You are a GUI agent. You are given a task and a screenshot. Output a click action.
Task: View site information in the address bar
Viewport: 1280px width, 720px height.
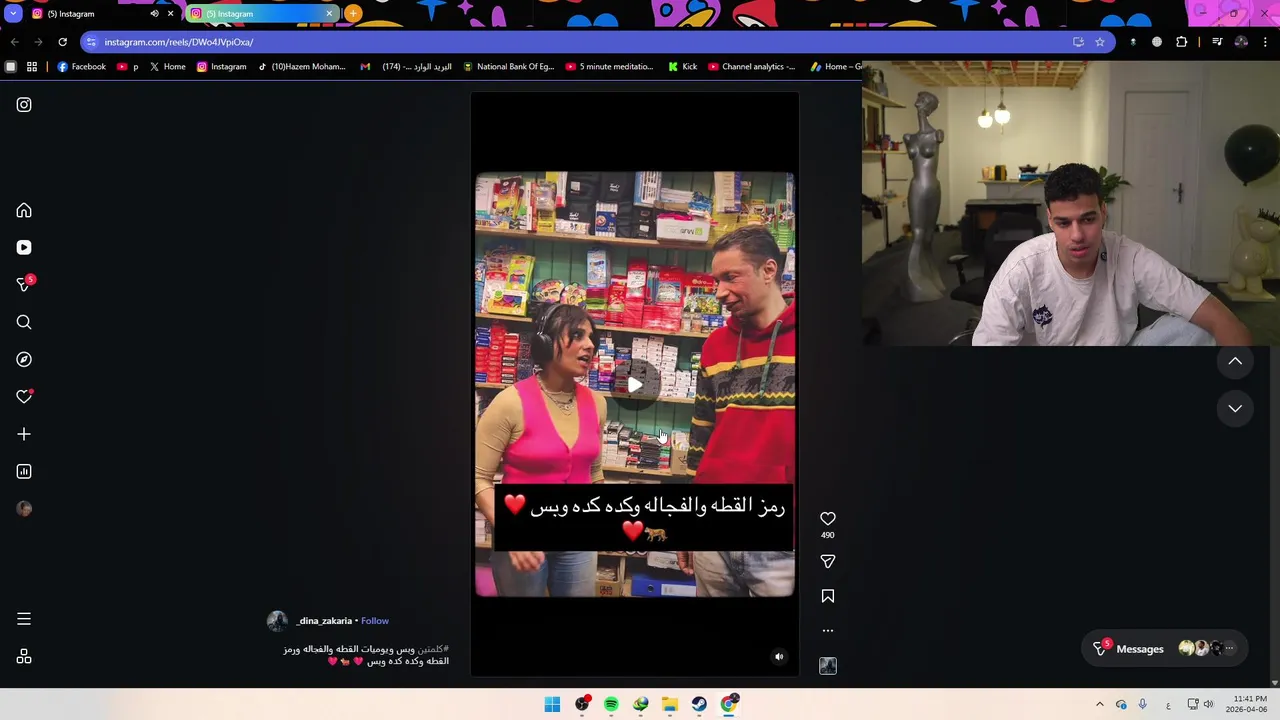coord(91,42)
